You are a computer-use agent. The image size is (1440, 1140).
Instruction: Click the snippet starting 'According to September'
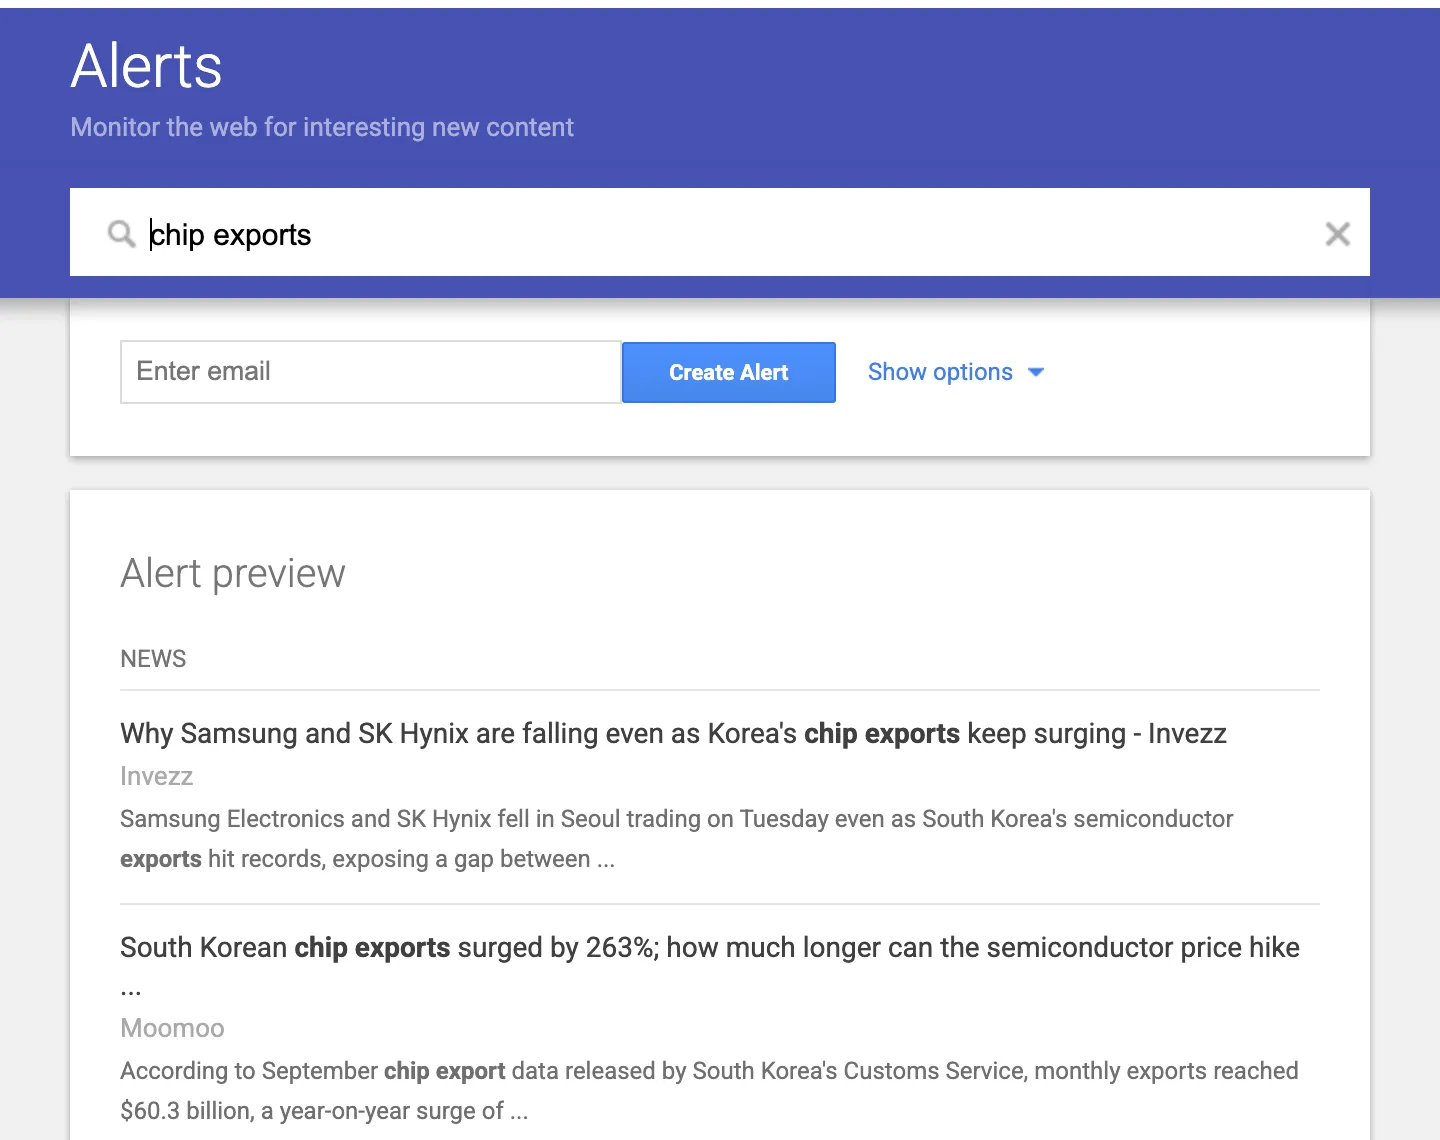[x=709, y=1091]
